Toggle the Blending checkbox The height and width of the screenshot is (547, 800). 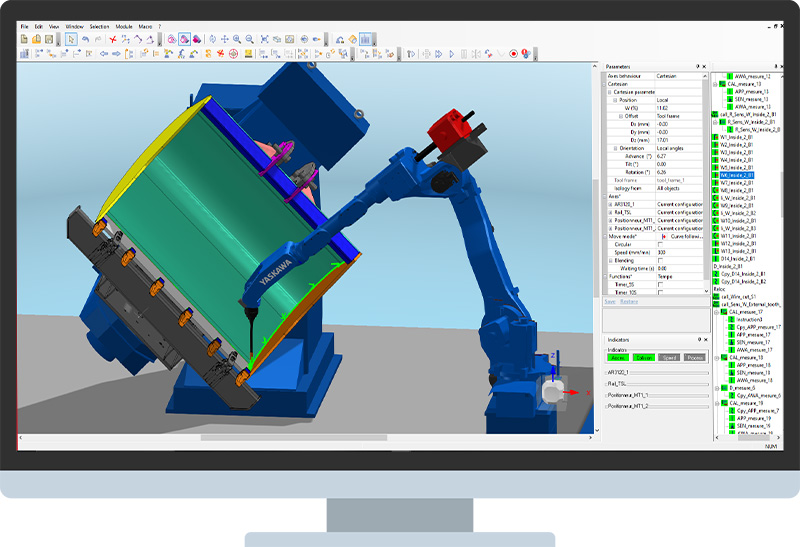[x=660, y=260]
